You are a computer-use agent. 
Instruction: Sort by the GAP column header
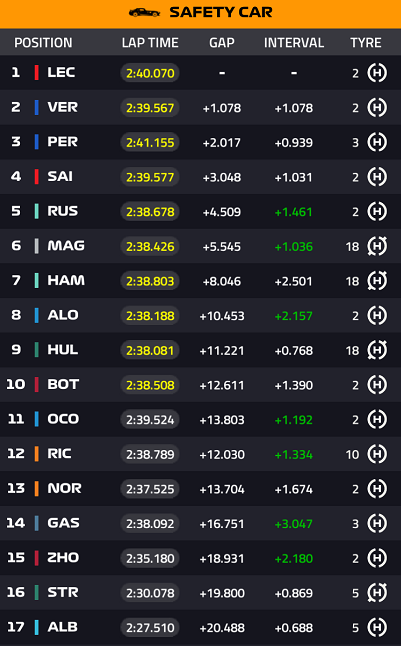222,42
